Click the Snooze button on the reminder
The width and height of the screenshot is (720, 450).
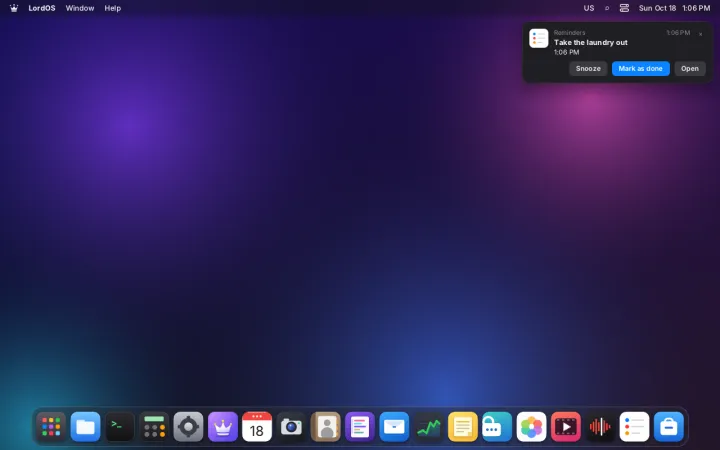coord(588,68)
